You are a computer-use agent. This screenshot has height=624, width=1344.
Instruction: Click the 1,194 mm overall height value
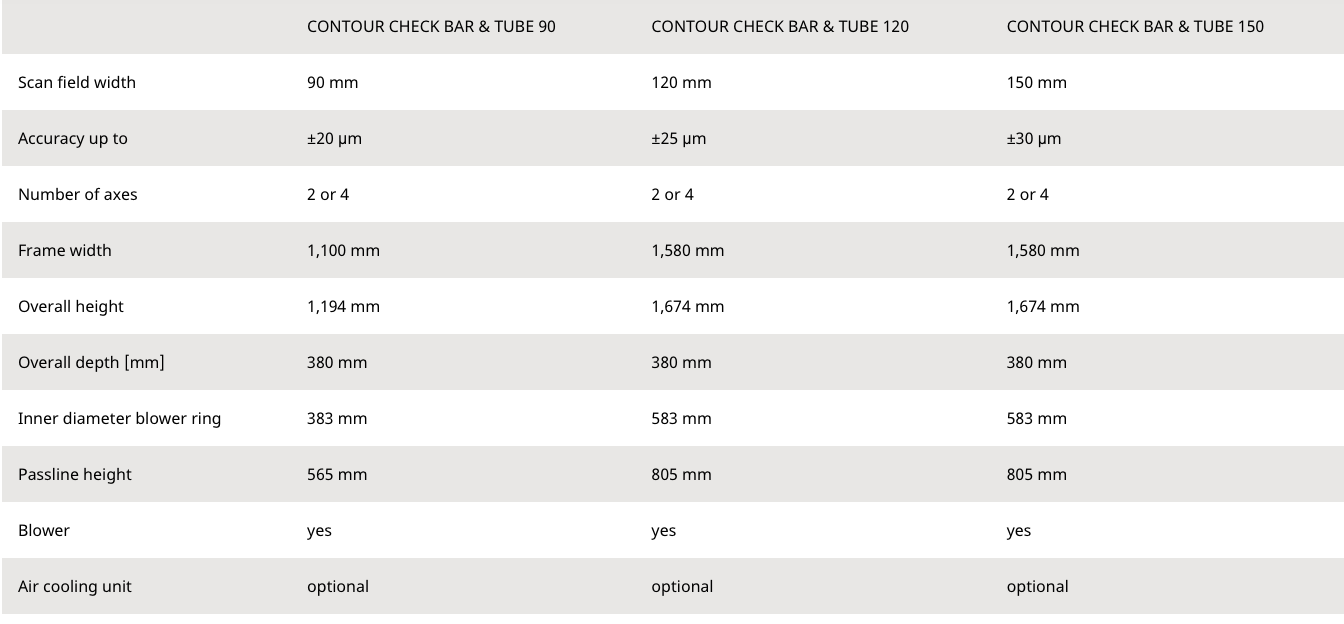coord(343,307)
